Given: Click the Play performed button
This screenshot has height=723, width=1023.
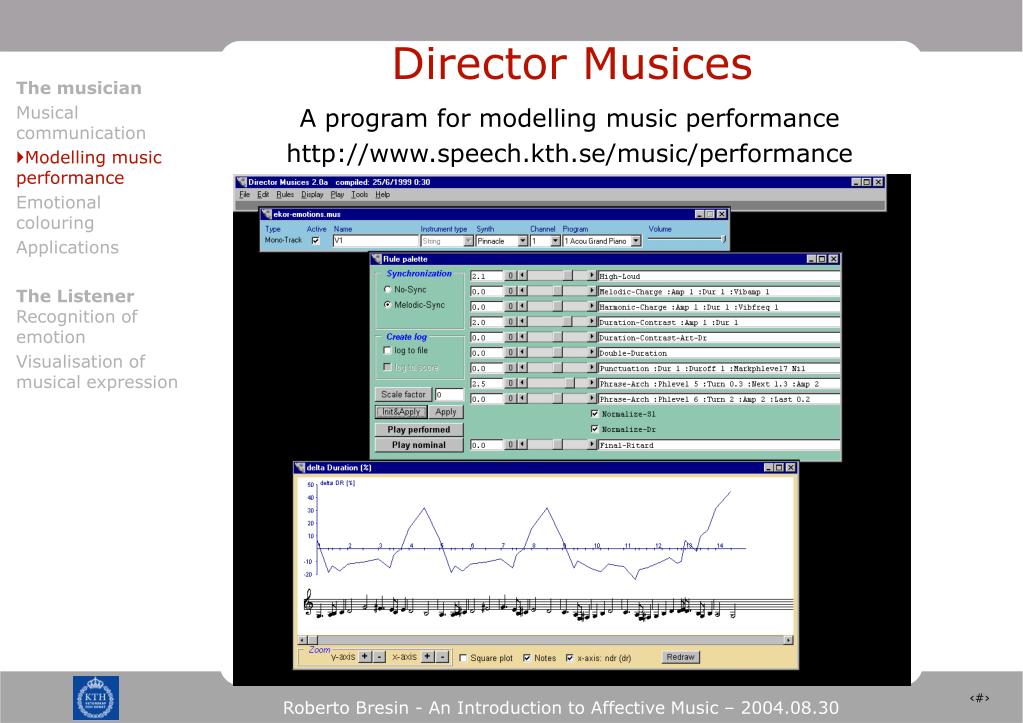Looking at the screenshot, I should pyautogui.click(x=419, y=429).
